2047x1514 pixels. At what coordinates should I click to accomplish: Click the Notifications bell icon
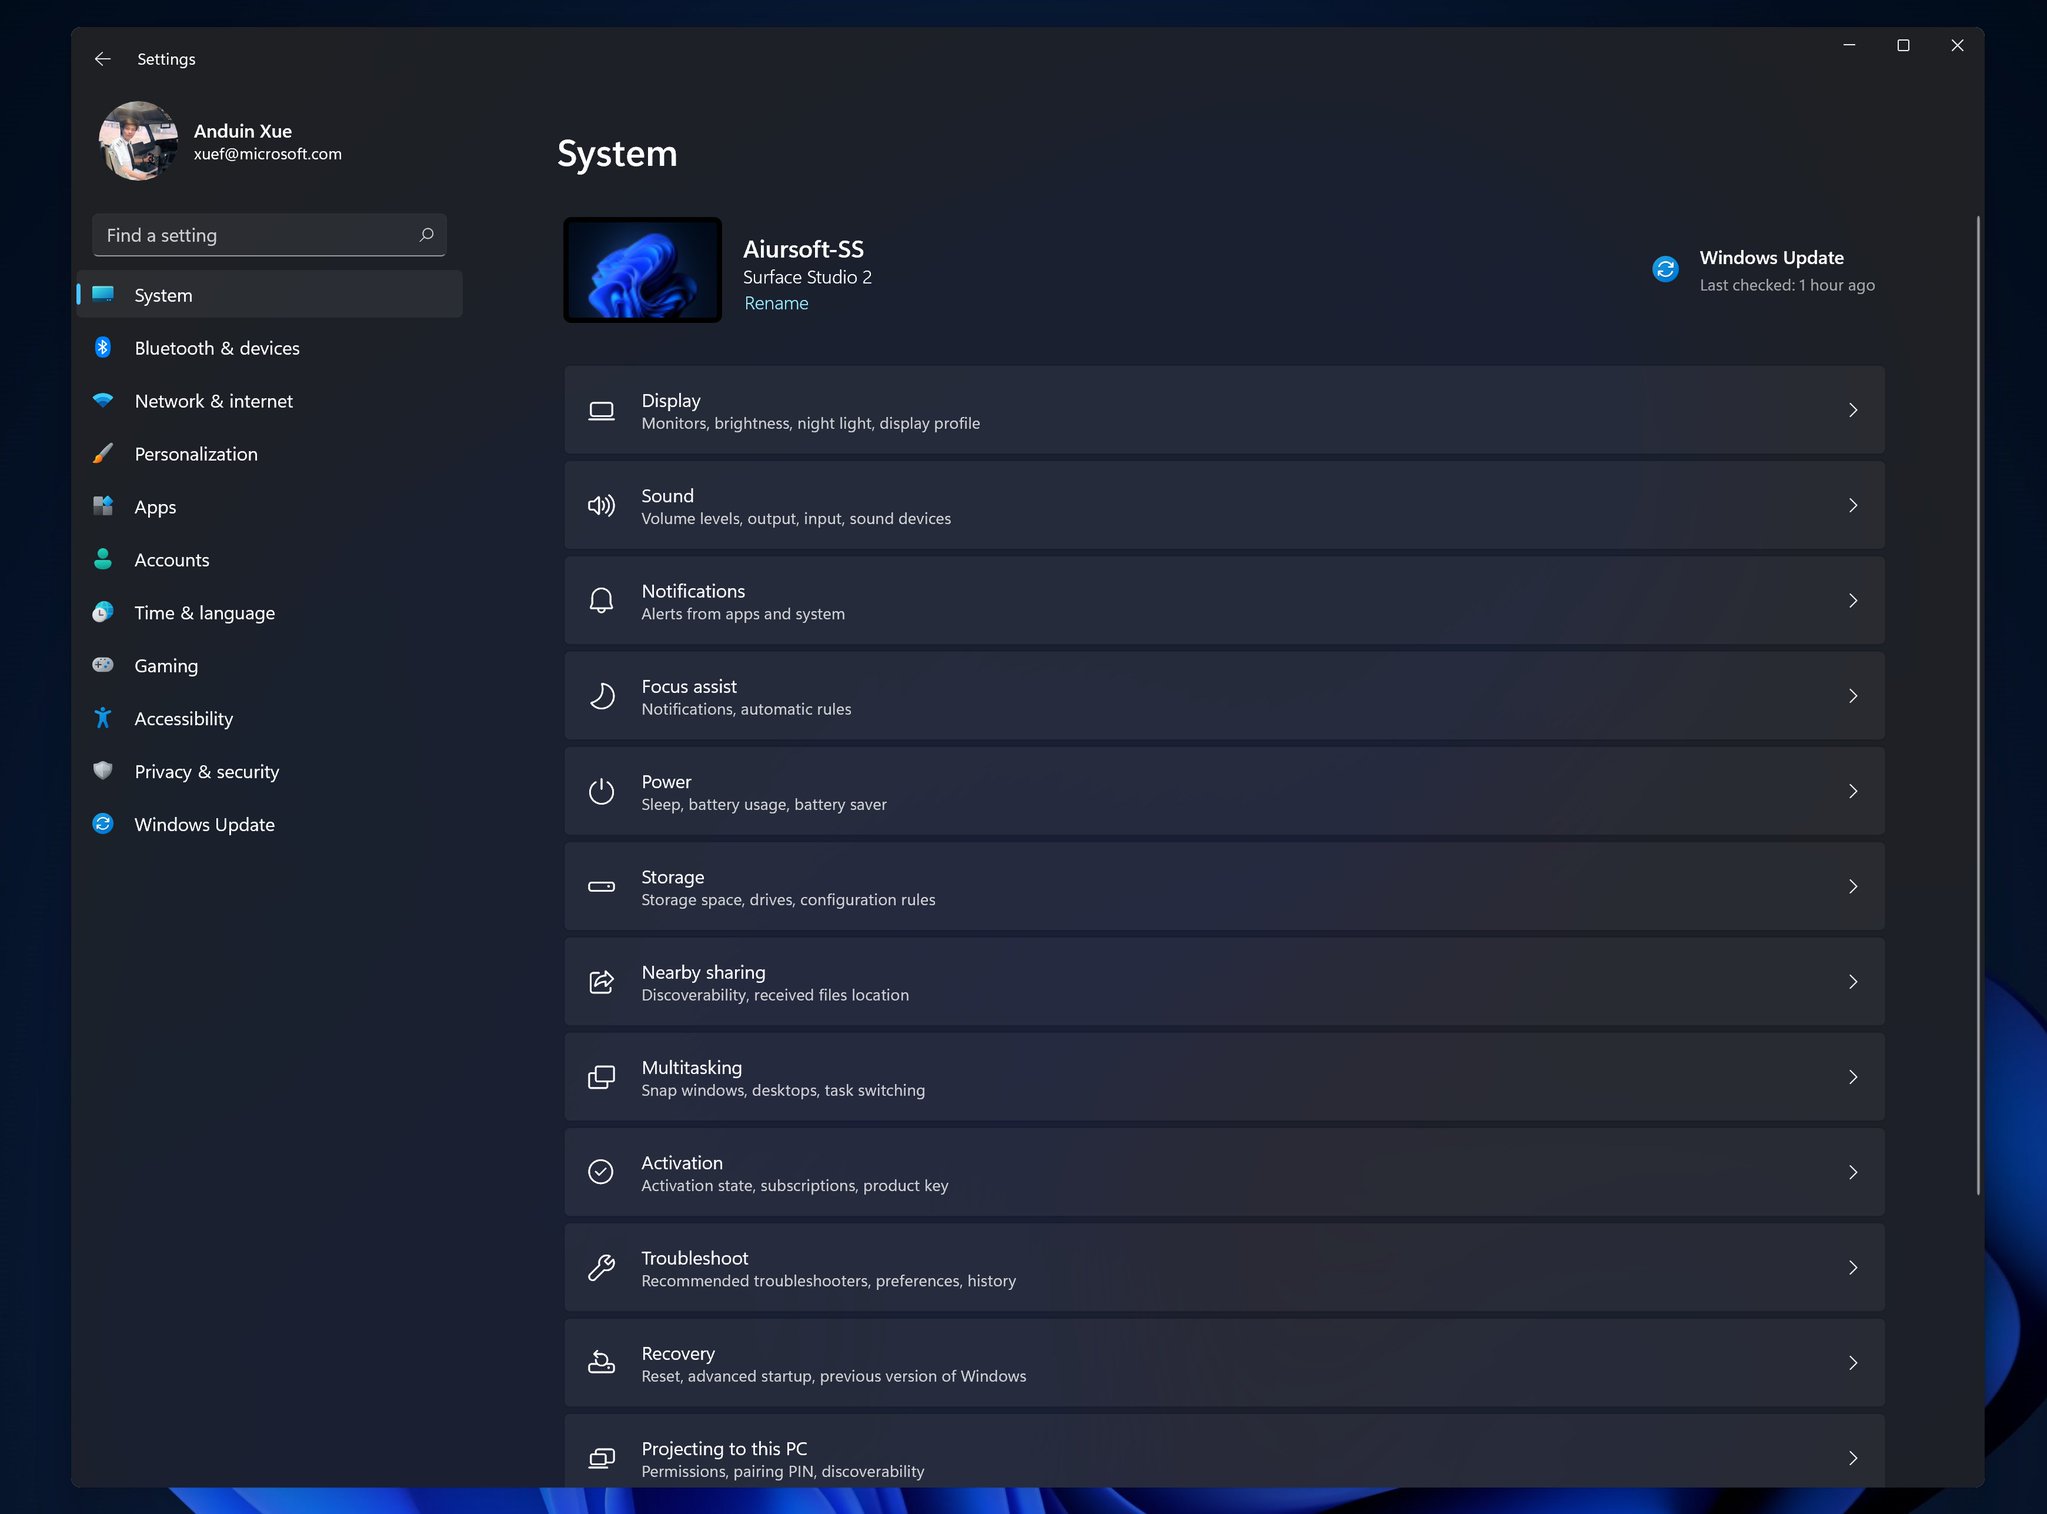(601, 601)
